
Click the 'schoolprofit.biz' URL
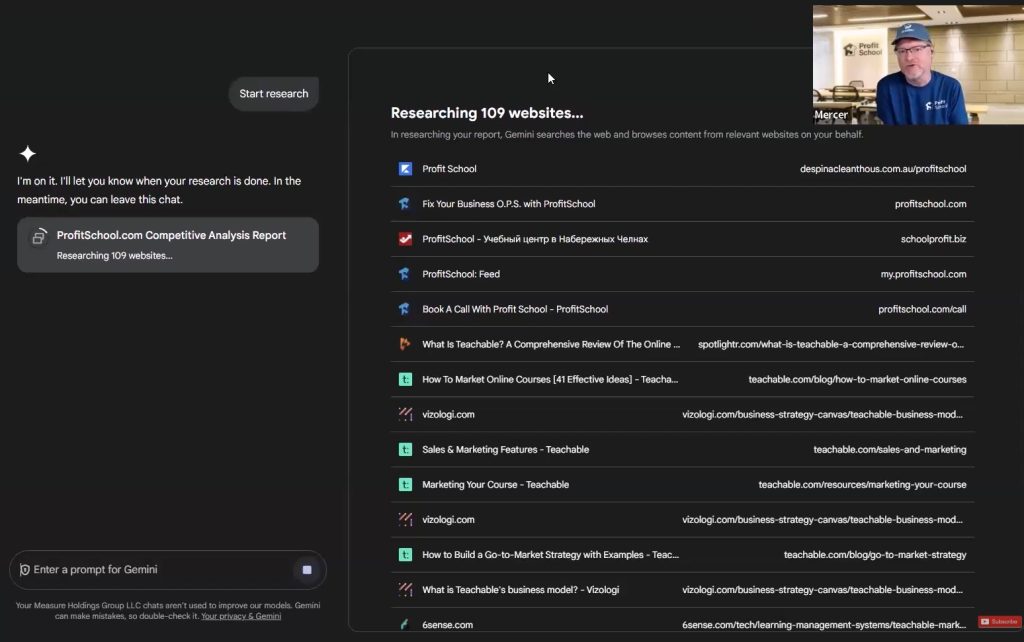(x=933, y=239)
